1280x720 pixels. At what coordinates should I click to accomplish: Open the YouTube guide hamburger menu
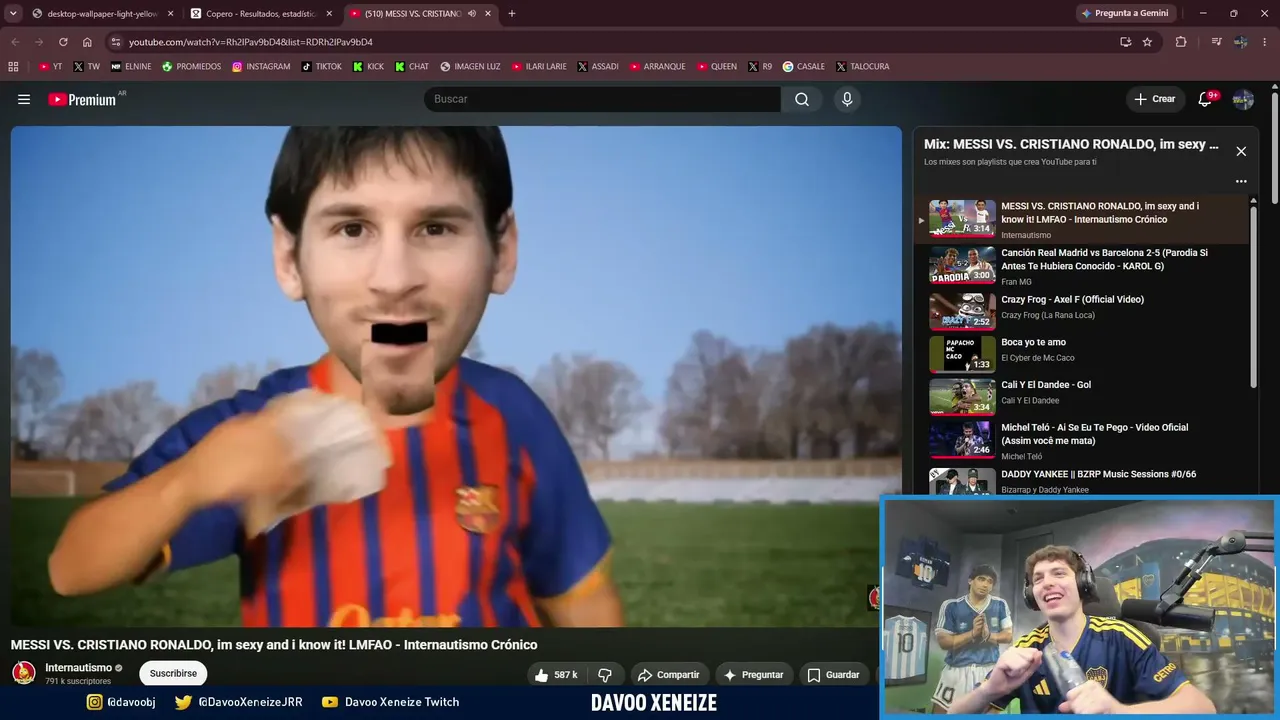point(24,99)
